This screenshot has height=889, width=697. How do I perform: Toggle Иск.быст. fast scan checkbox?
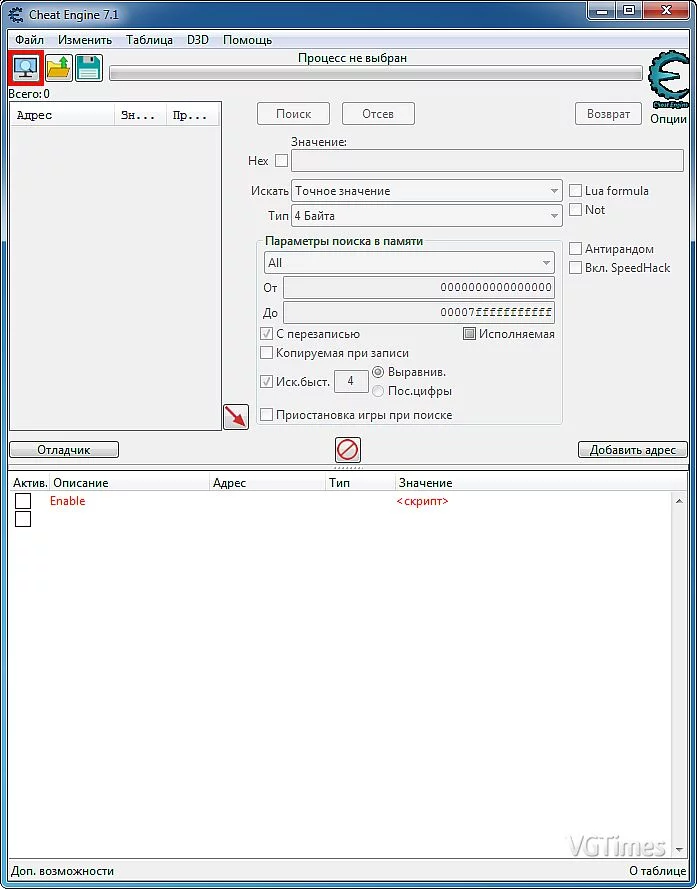267,382
